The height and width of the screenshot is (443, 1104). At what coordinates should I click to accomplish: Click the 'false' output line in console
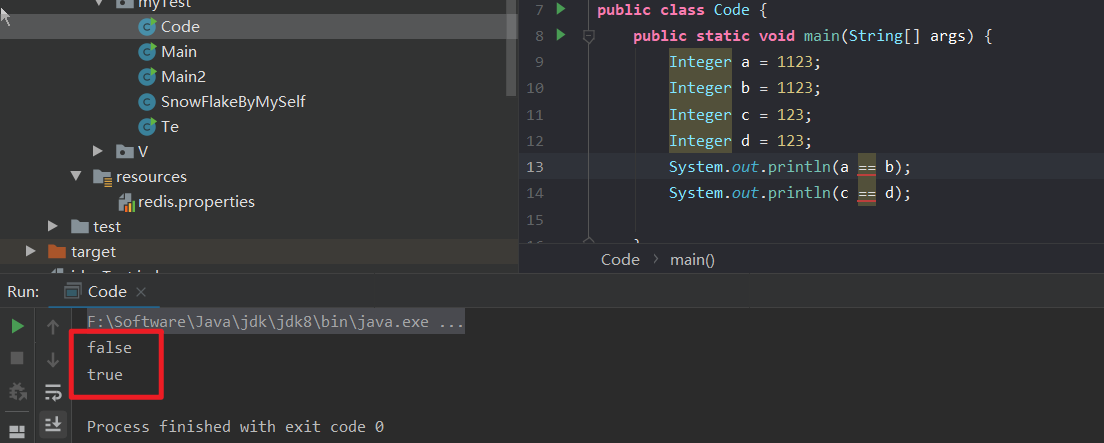point(109,347)
